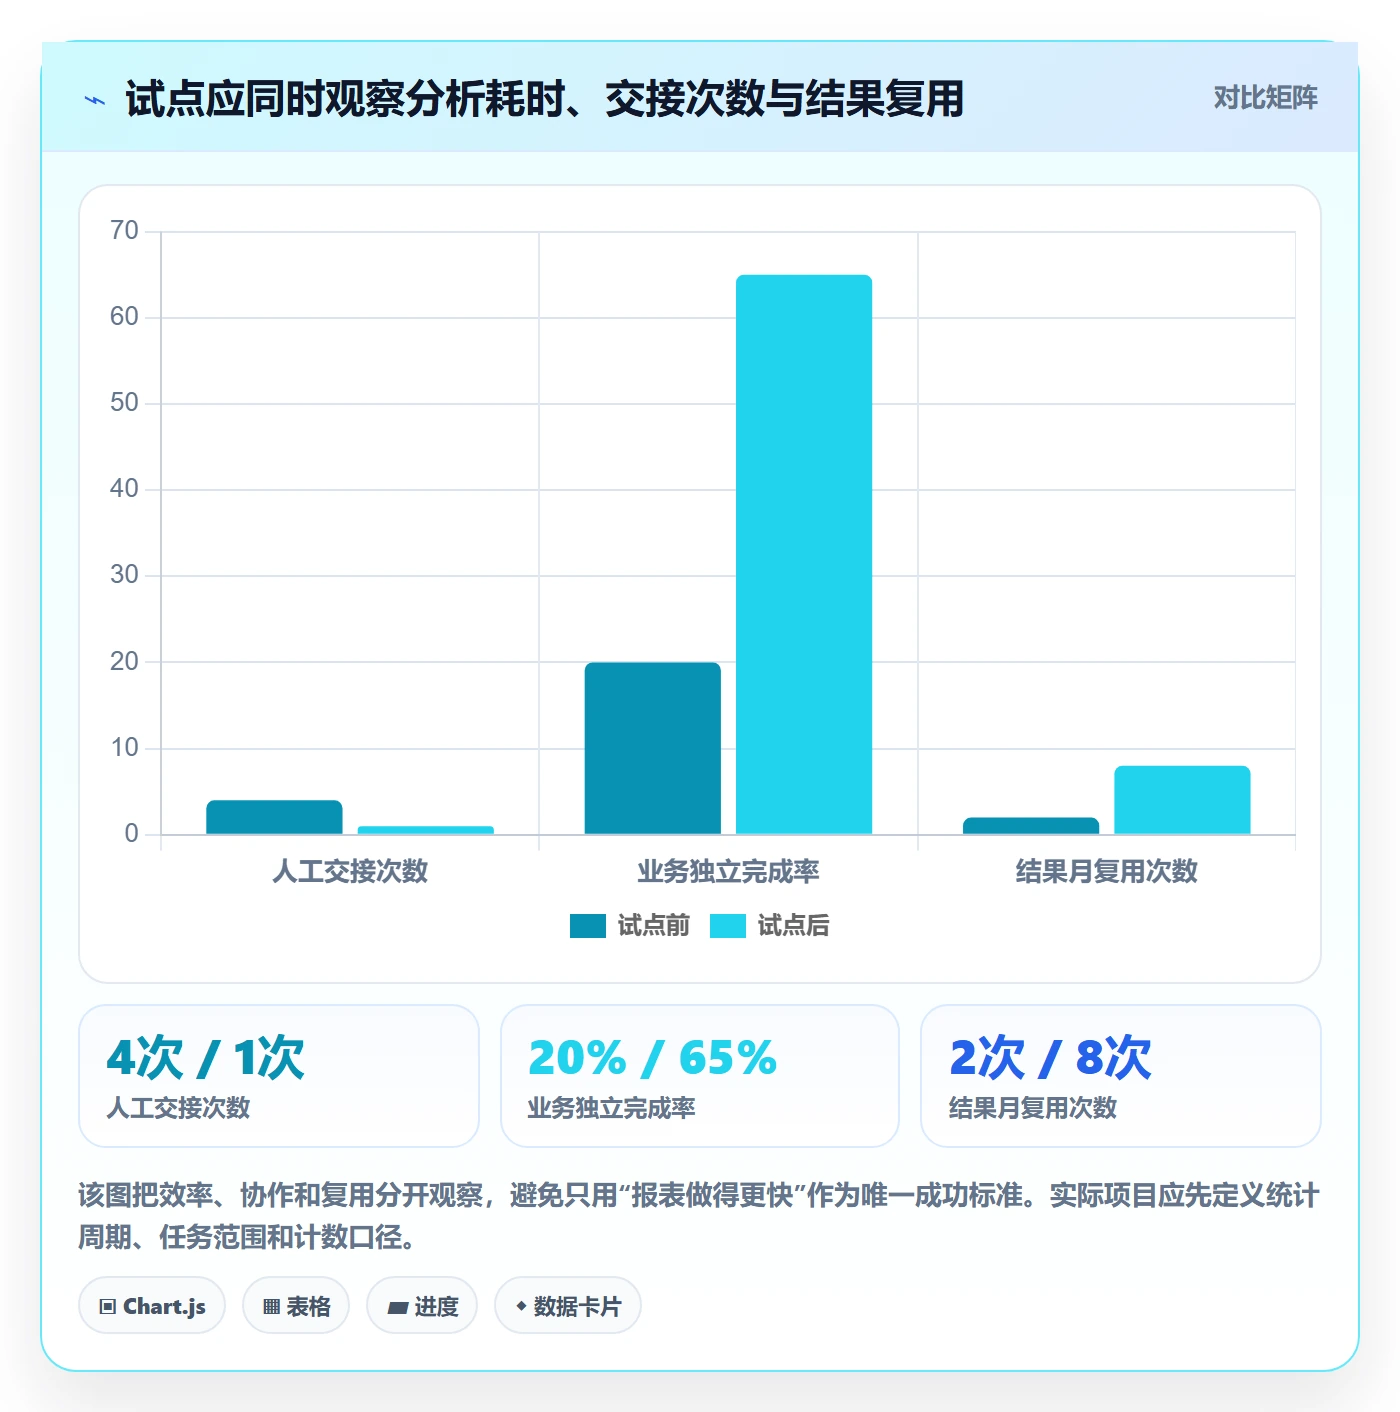Click 业务独立完成率 caption under the 20% / 65% card

coord(611,1108)
